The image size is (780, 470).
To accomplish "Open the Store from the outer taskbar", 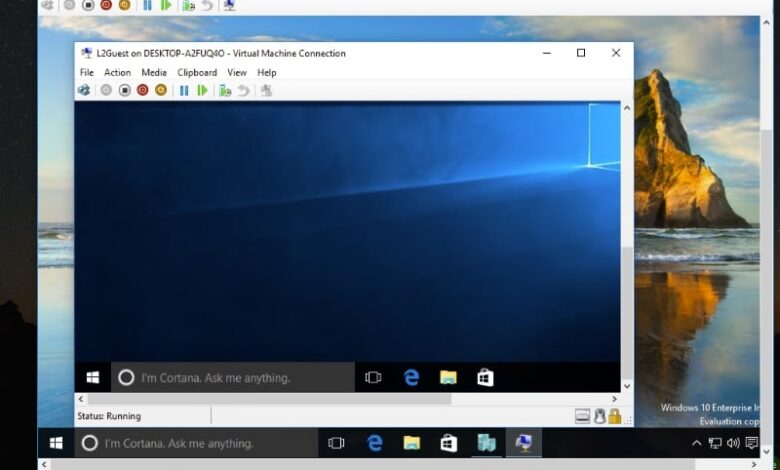I will pyautogui.click(x=448, y=443).
